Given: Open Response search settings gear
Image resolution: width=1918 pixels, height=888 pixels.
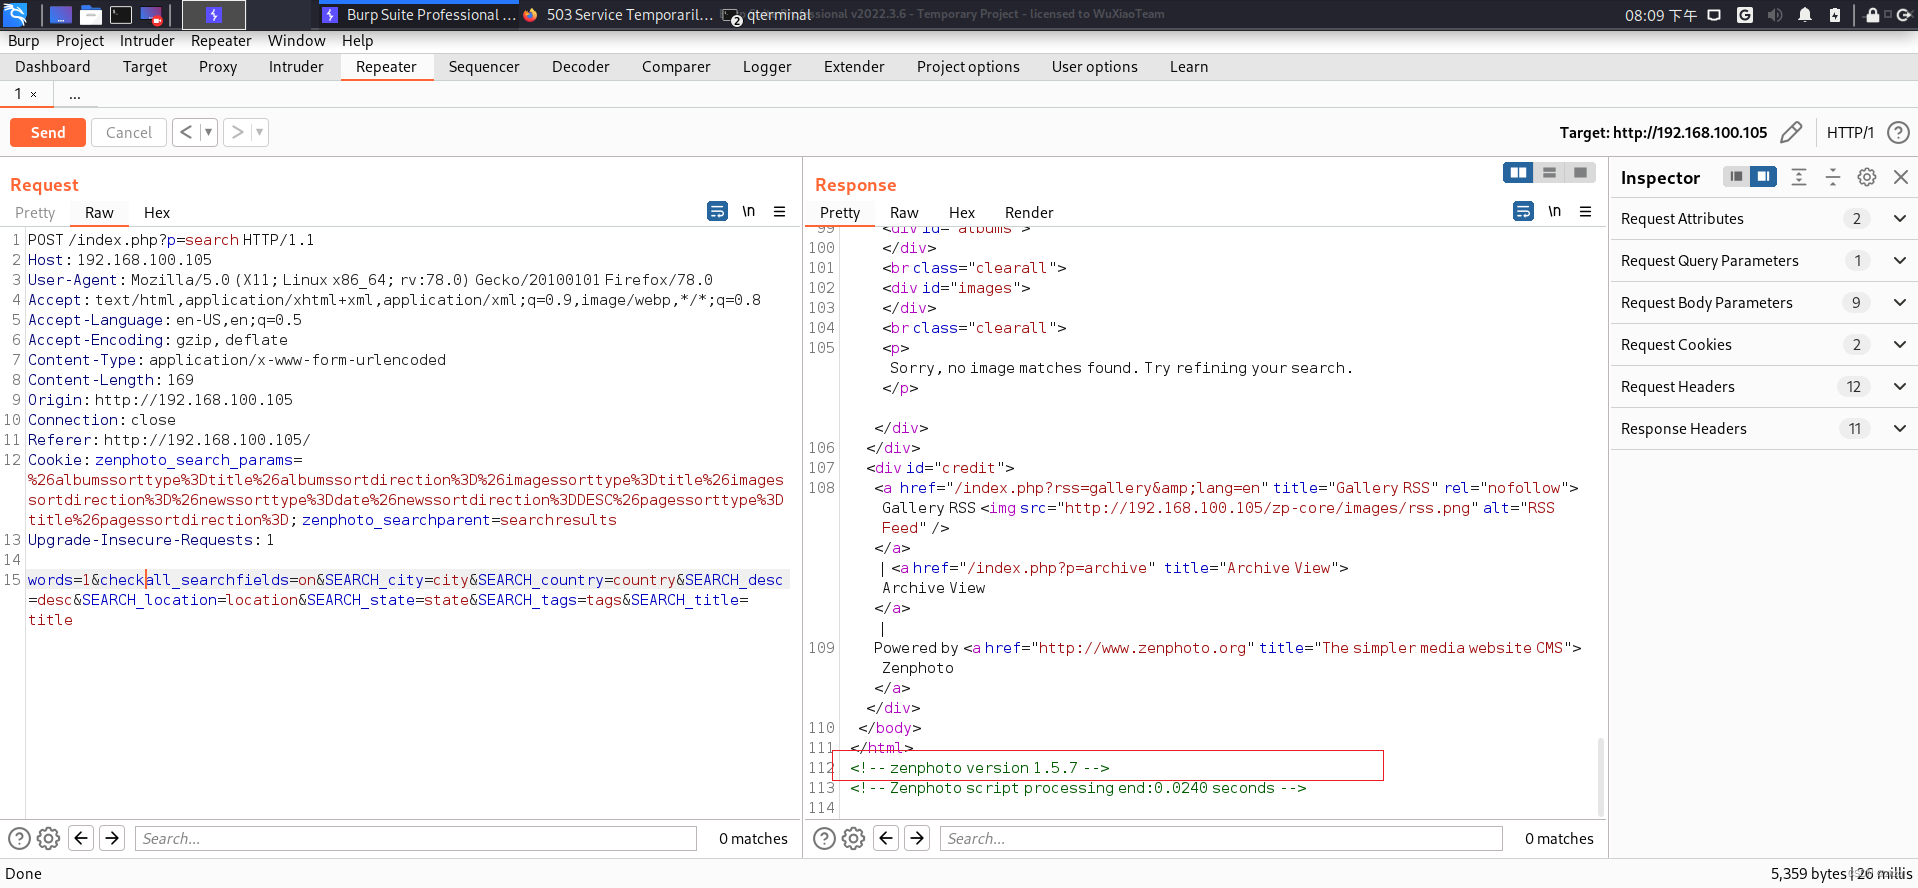Looking at the screenshot, I should click(853, 838).
